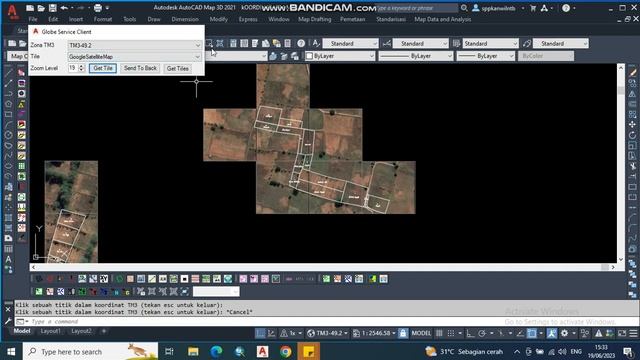Open the 1:2546.58 scale dropdown
The image size is (640, 360).
pyautogui.click(x=374, y=333)
